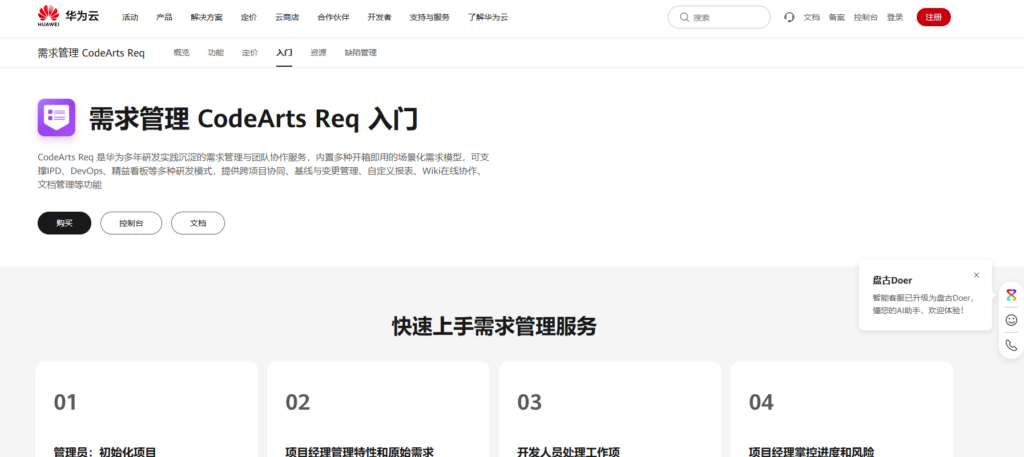This screenshot has width=1024, height=457.
Task: Open the Pangu Doer AI assistant icon
Action: click(1011, 295)
